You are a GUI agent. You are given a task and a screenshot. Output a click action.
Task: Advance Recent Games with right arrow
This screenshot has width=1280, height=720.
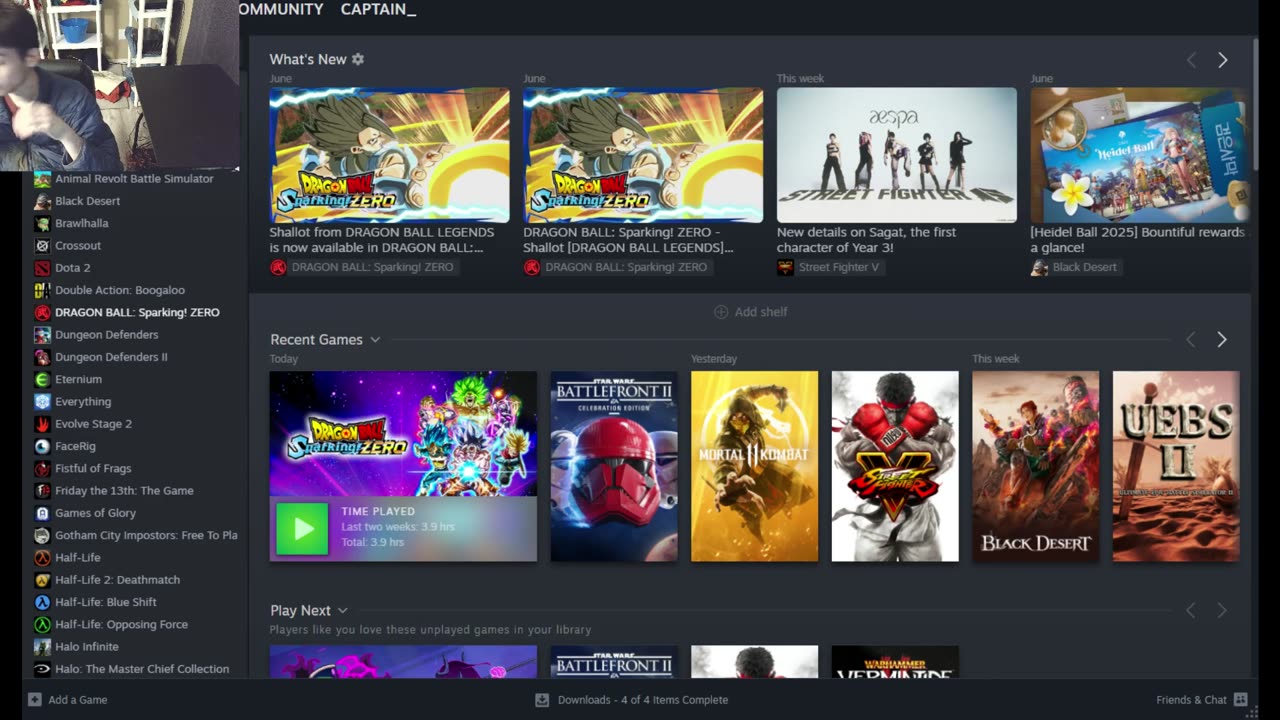(1221, 340)
